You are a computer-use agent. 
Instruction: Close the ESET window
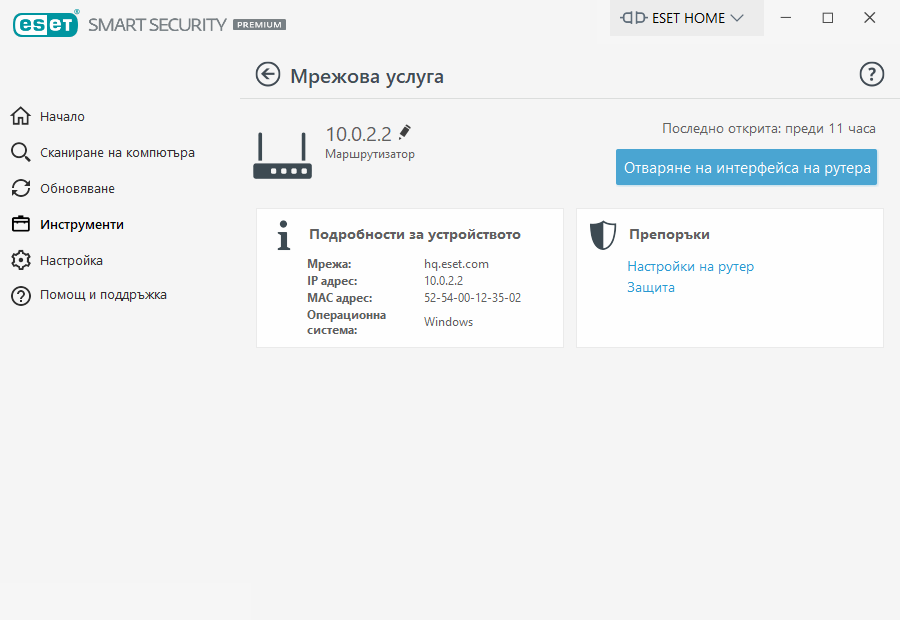[x=870, y=18]
